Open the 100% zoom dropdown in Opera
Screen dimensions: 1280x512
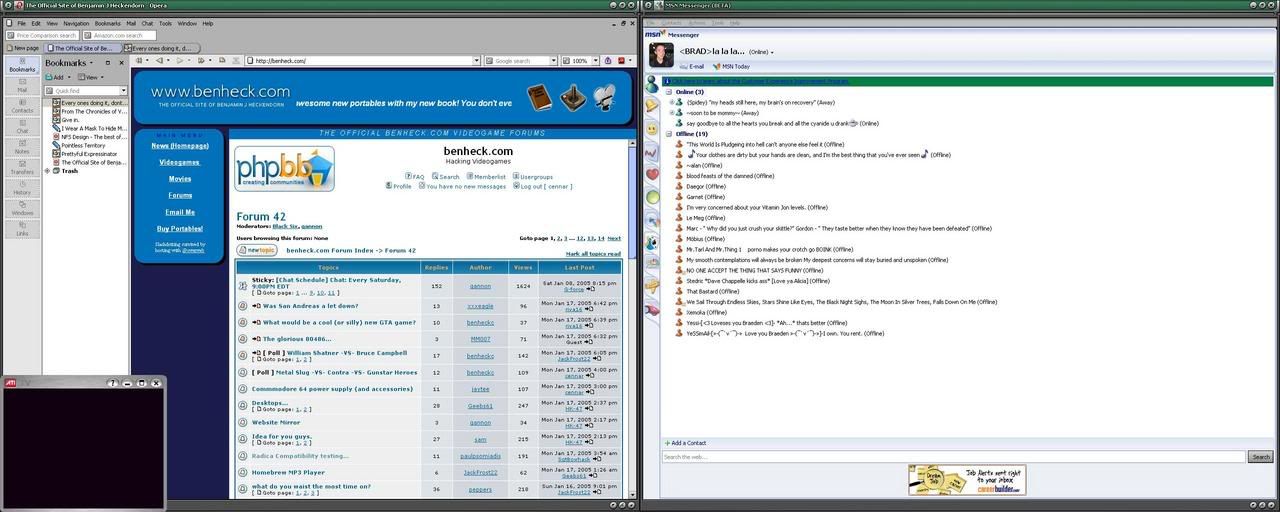pos(593,61)
